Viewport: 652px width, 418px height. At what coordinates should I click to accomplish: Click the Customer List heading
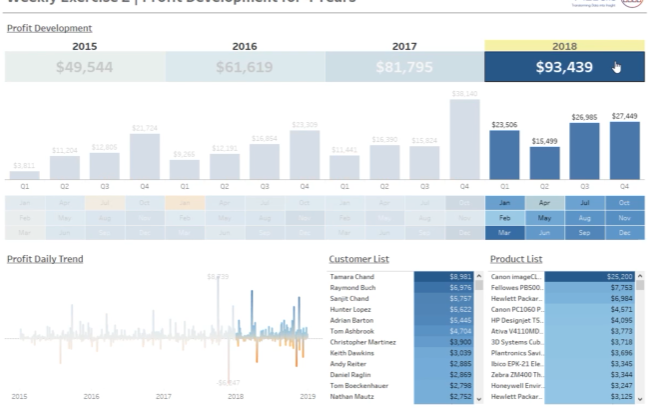pyautogui.click(x=359, y=259)
